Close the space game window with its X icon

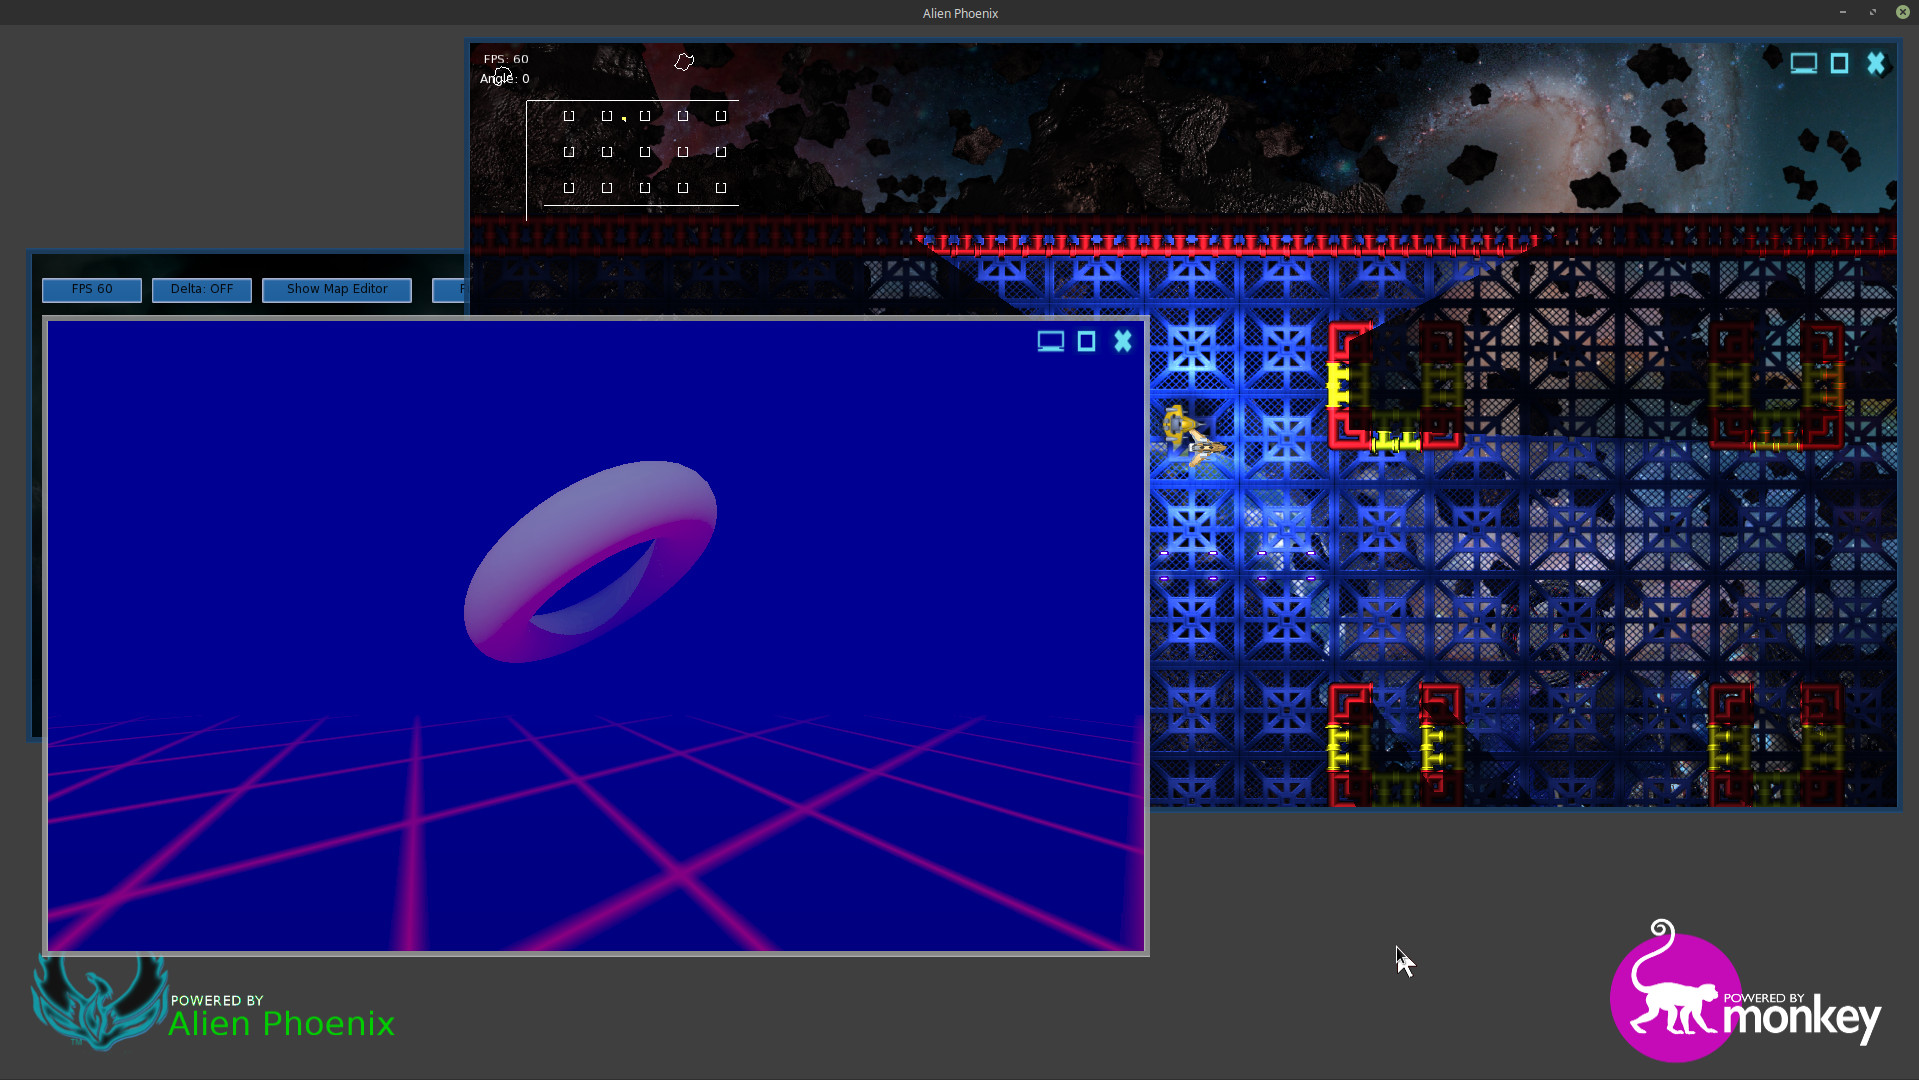1876,64
